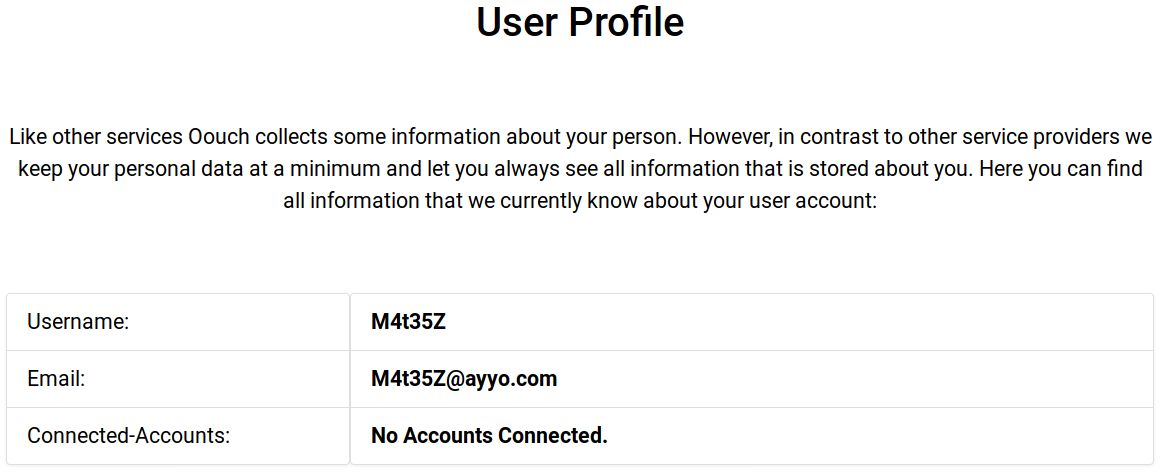
Task: Click the "No Accounts Connected." text
Action: pos(489,436)
